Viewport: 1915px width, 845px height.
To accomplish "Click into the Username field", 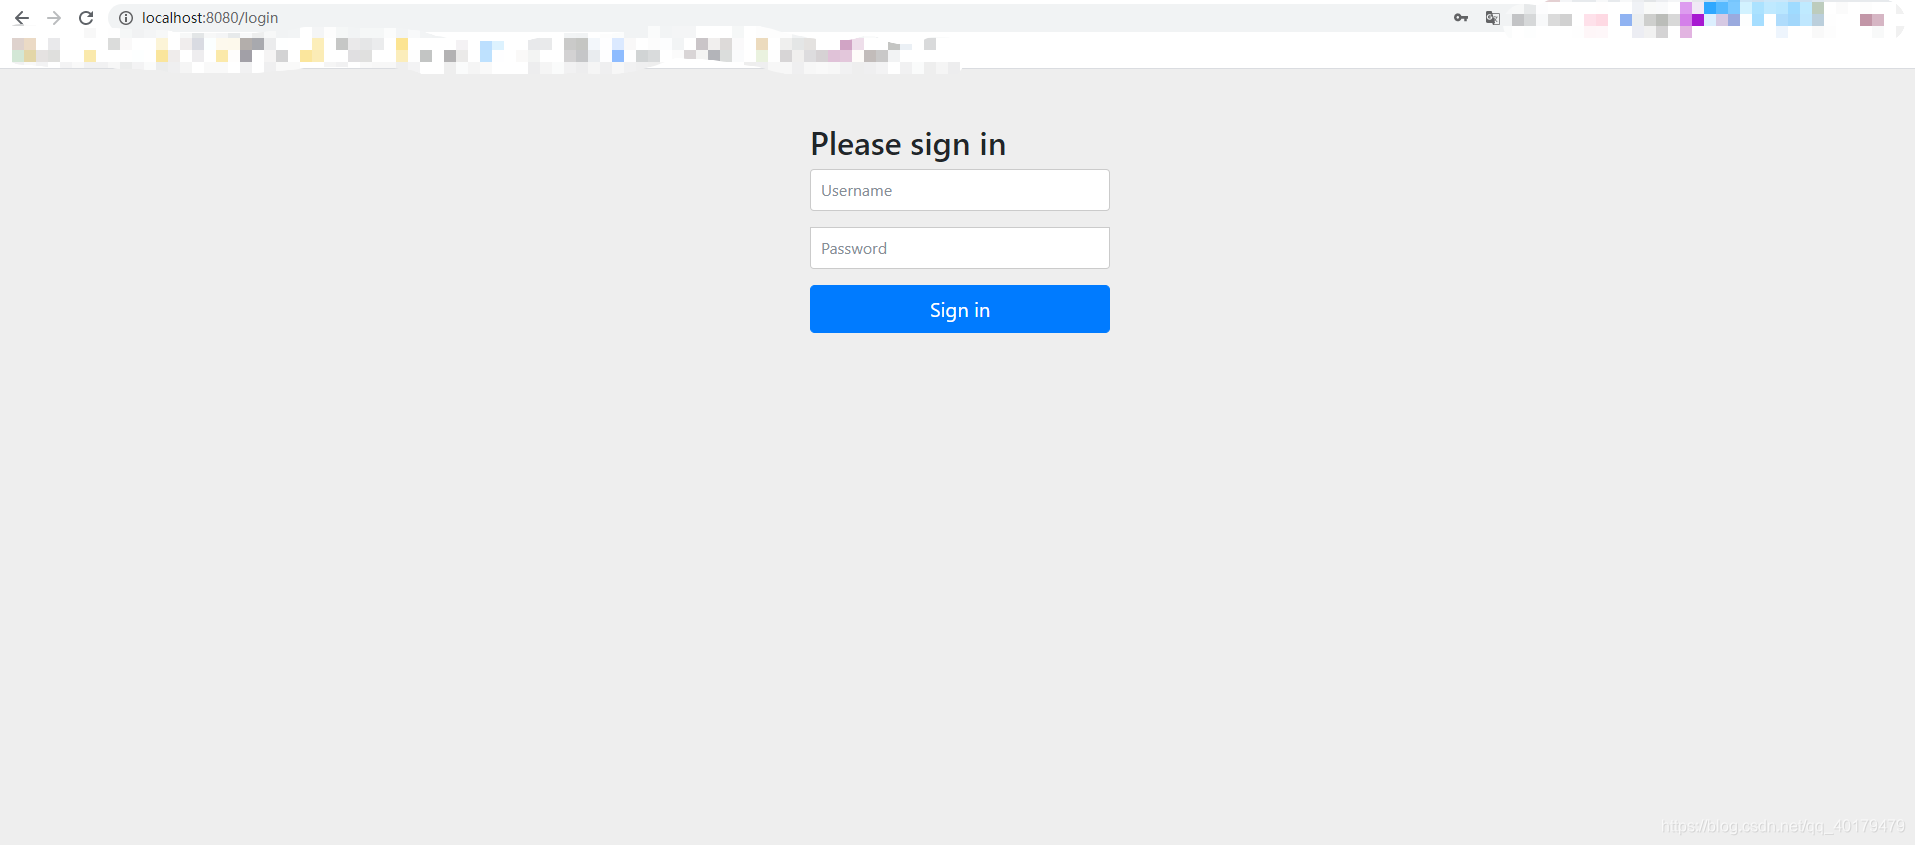I will pos(960,190).
